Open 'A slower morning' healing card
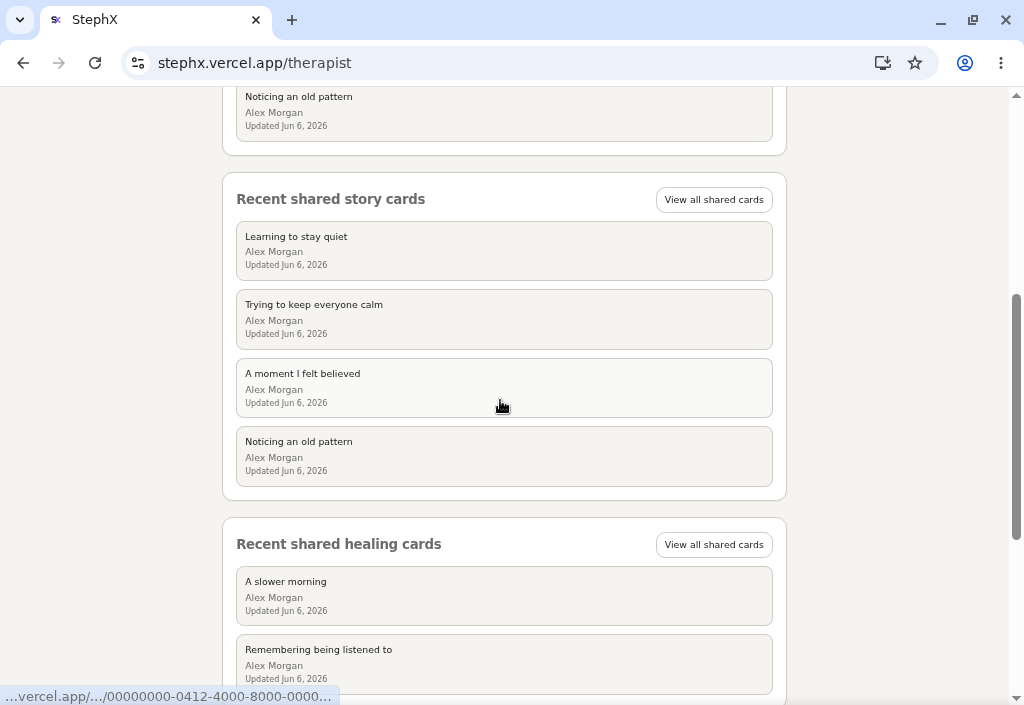Screen dimensions: 1024x705 pos(504,596)
